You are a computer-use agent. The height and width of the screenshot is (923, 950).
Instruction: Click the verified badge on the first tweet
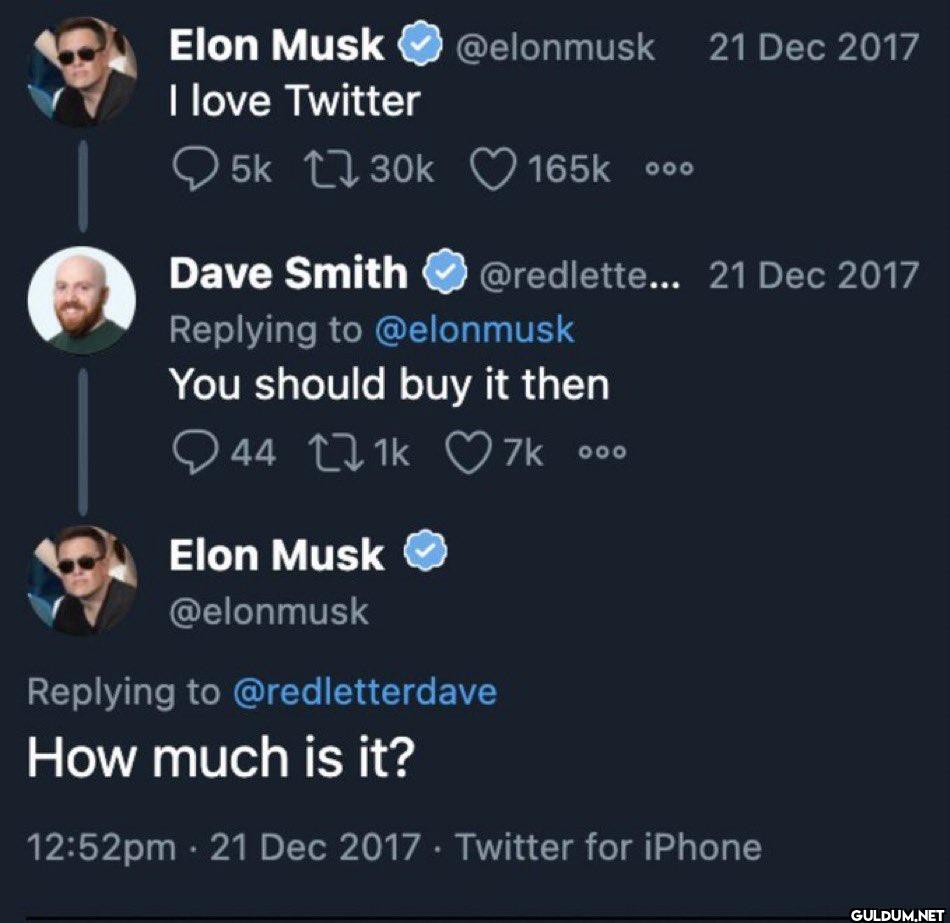click(420, 42)
